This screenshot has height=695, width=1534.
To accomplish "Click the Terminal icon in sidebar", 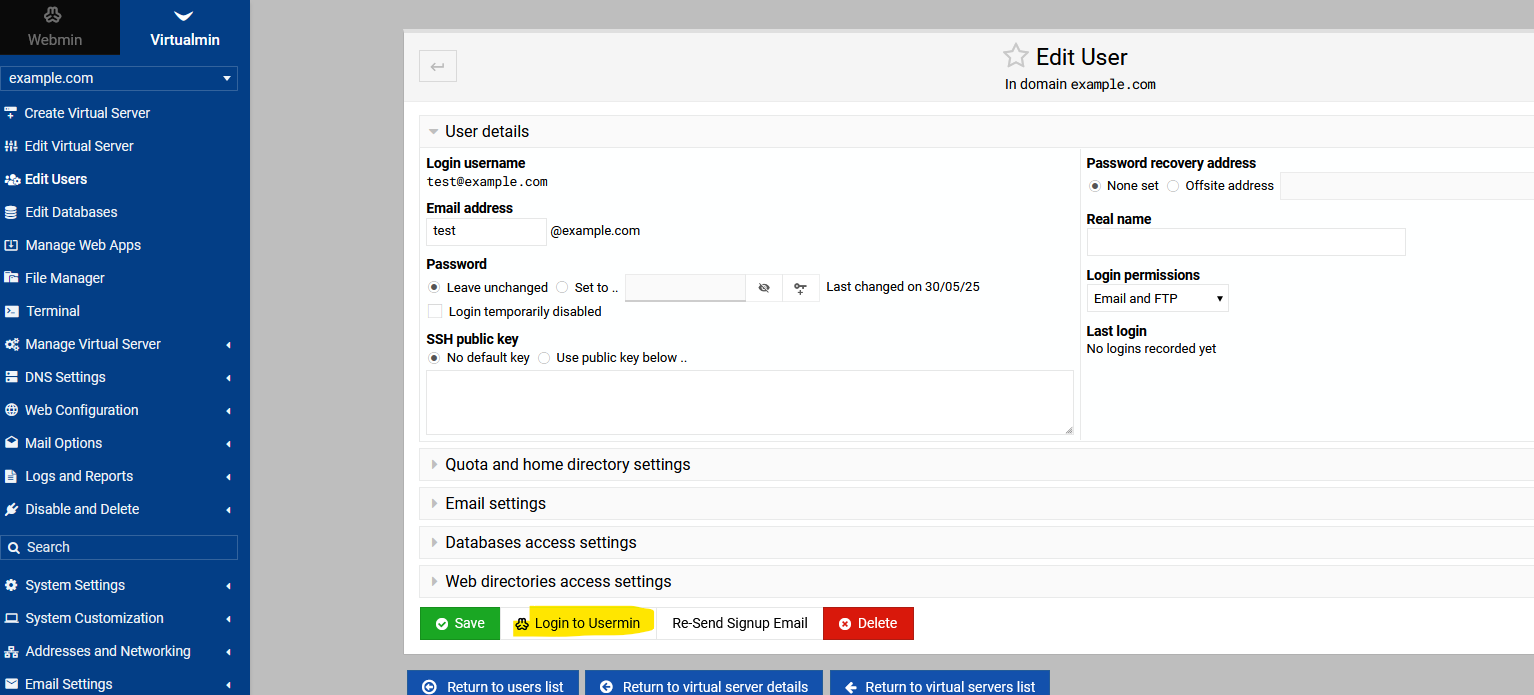I will coord(11,311).
